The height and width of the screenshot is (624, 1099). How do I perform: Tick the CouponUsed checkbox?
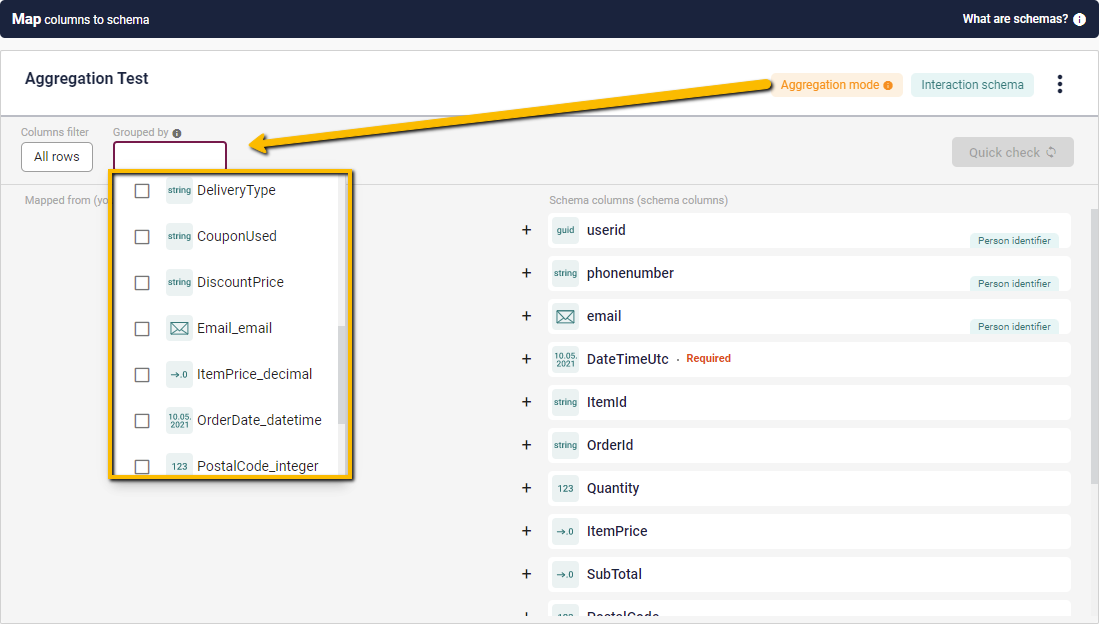coord(142,237)
